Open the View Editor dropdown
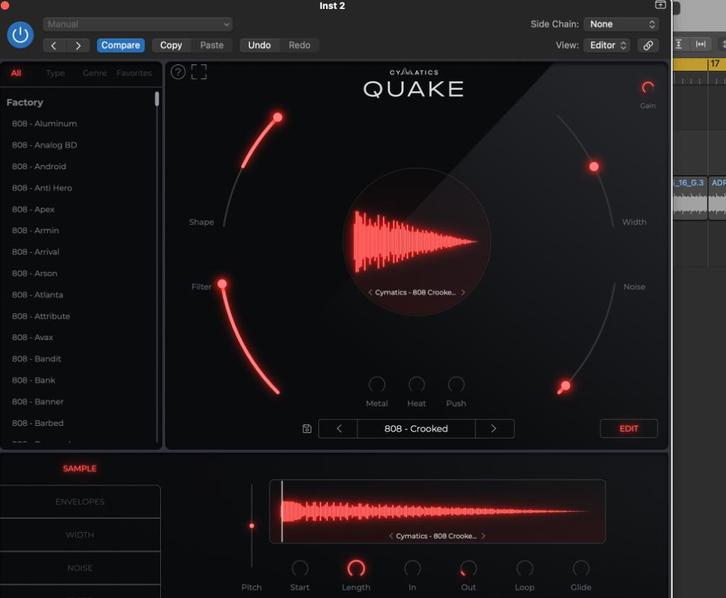 607,45
